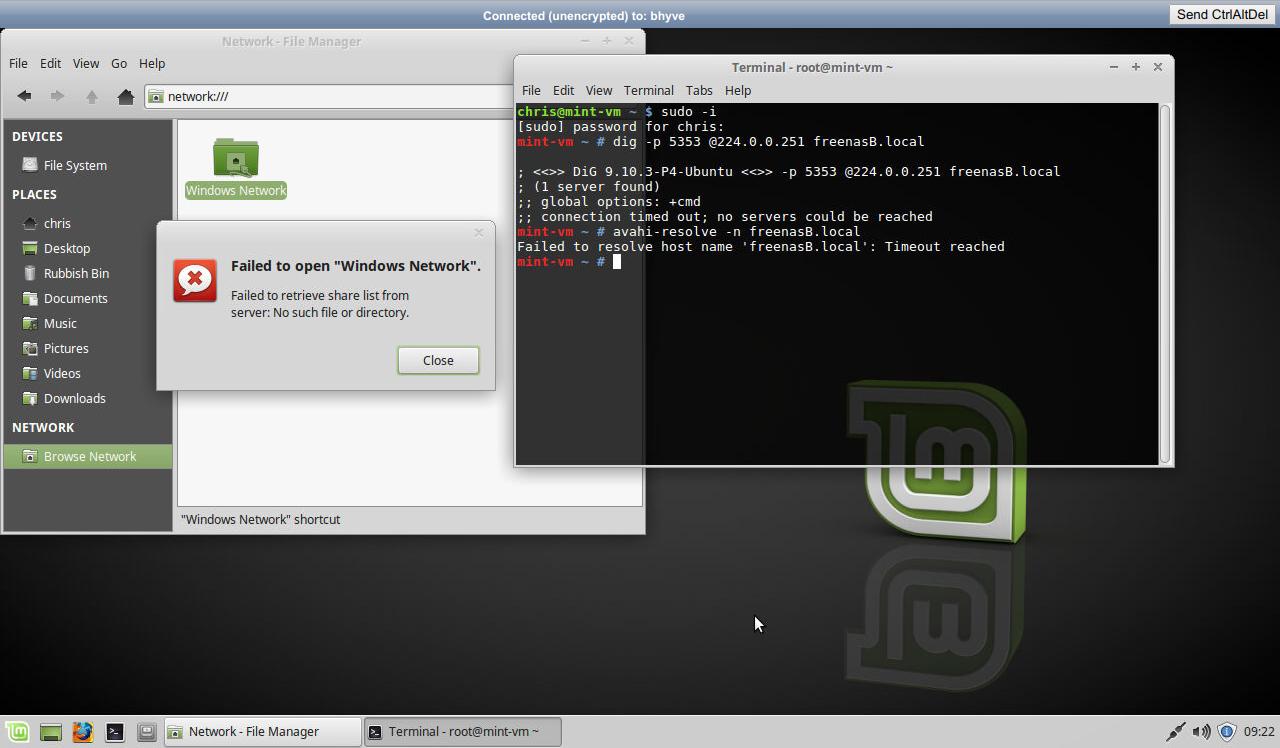Click the 'Connected (unencrypted) to: bhyve' title
The height and width of the screenshot is (748, 1280).
(584, 15)
